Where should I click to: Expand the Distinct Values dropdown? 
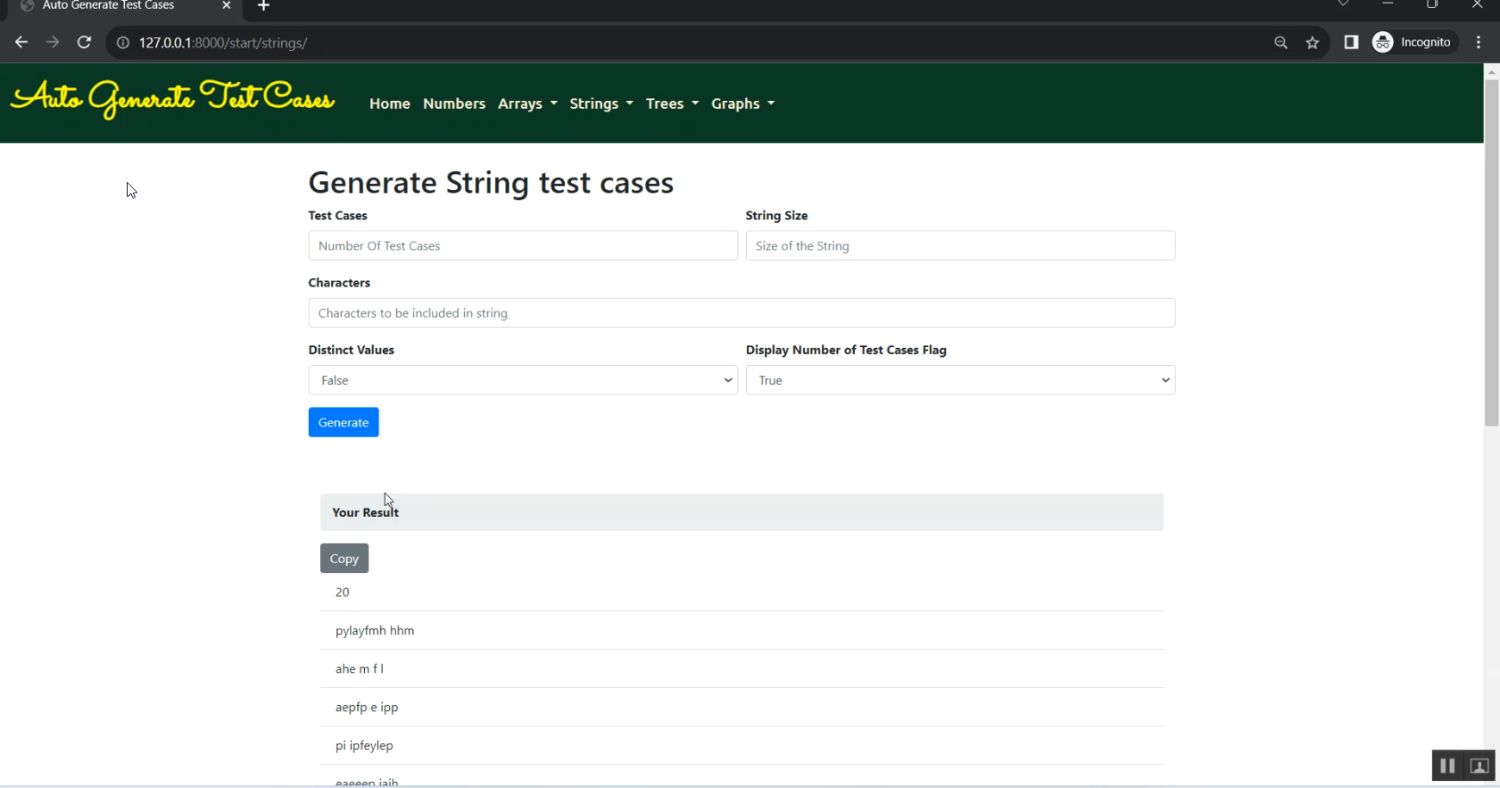point(522,380)
